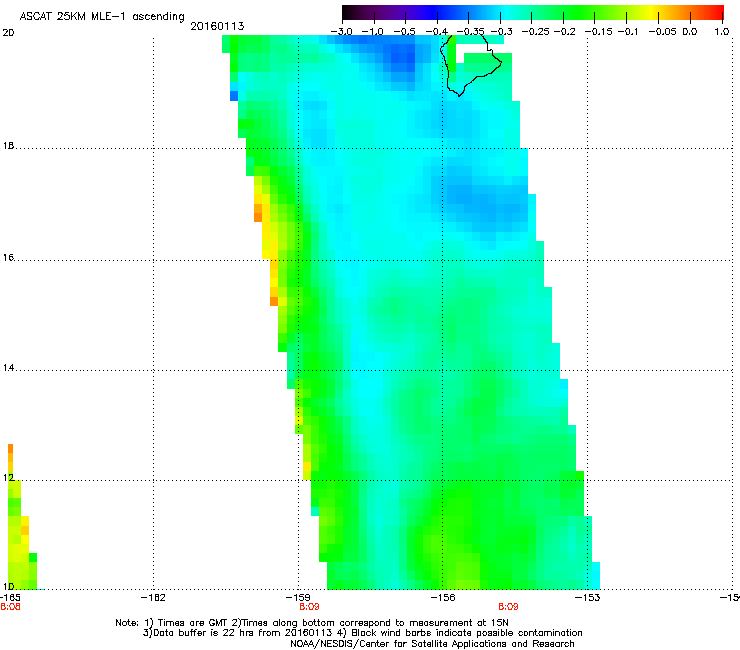Screen dimensions: 740x650
Task: Click the -0.4 colorbar tick label
Action: [437, 32]
